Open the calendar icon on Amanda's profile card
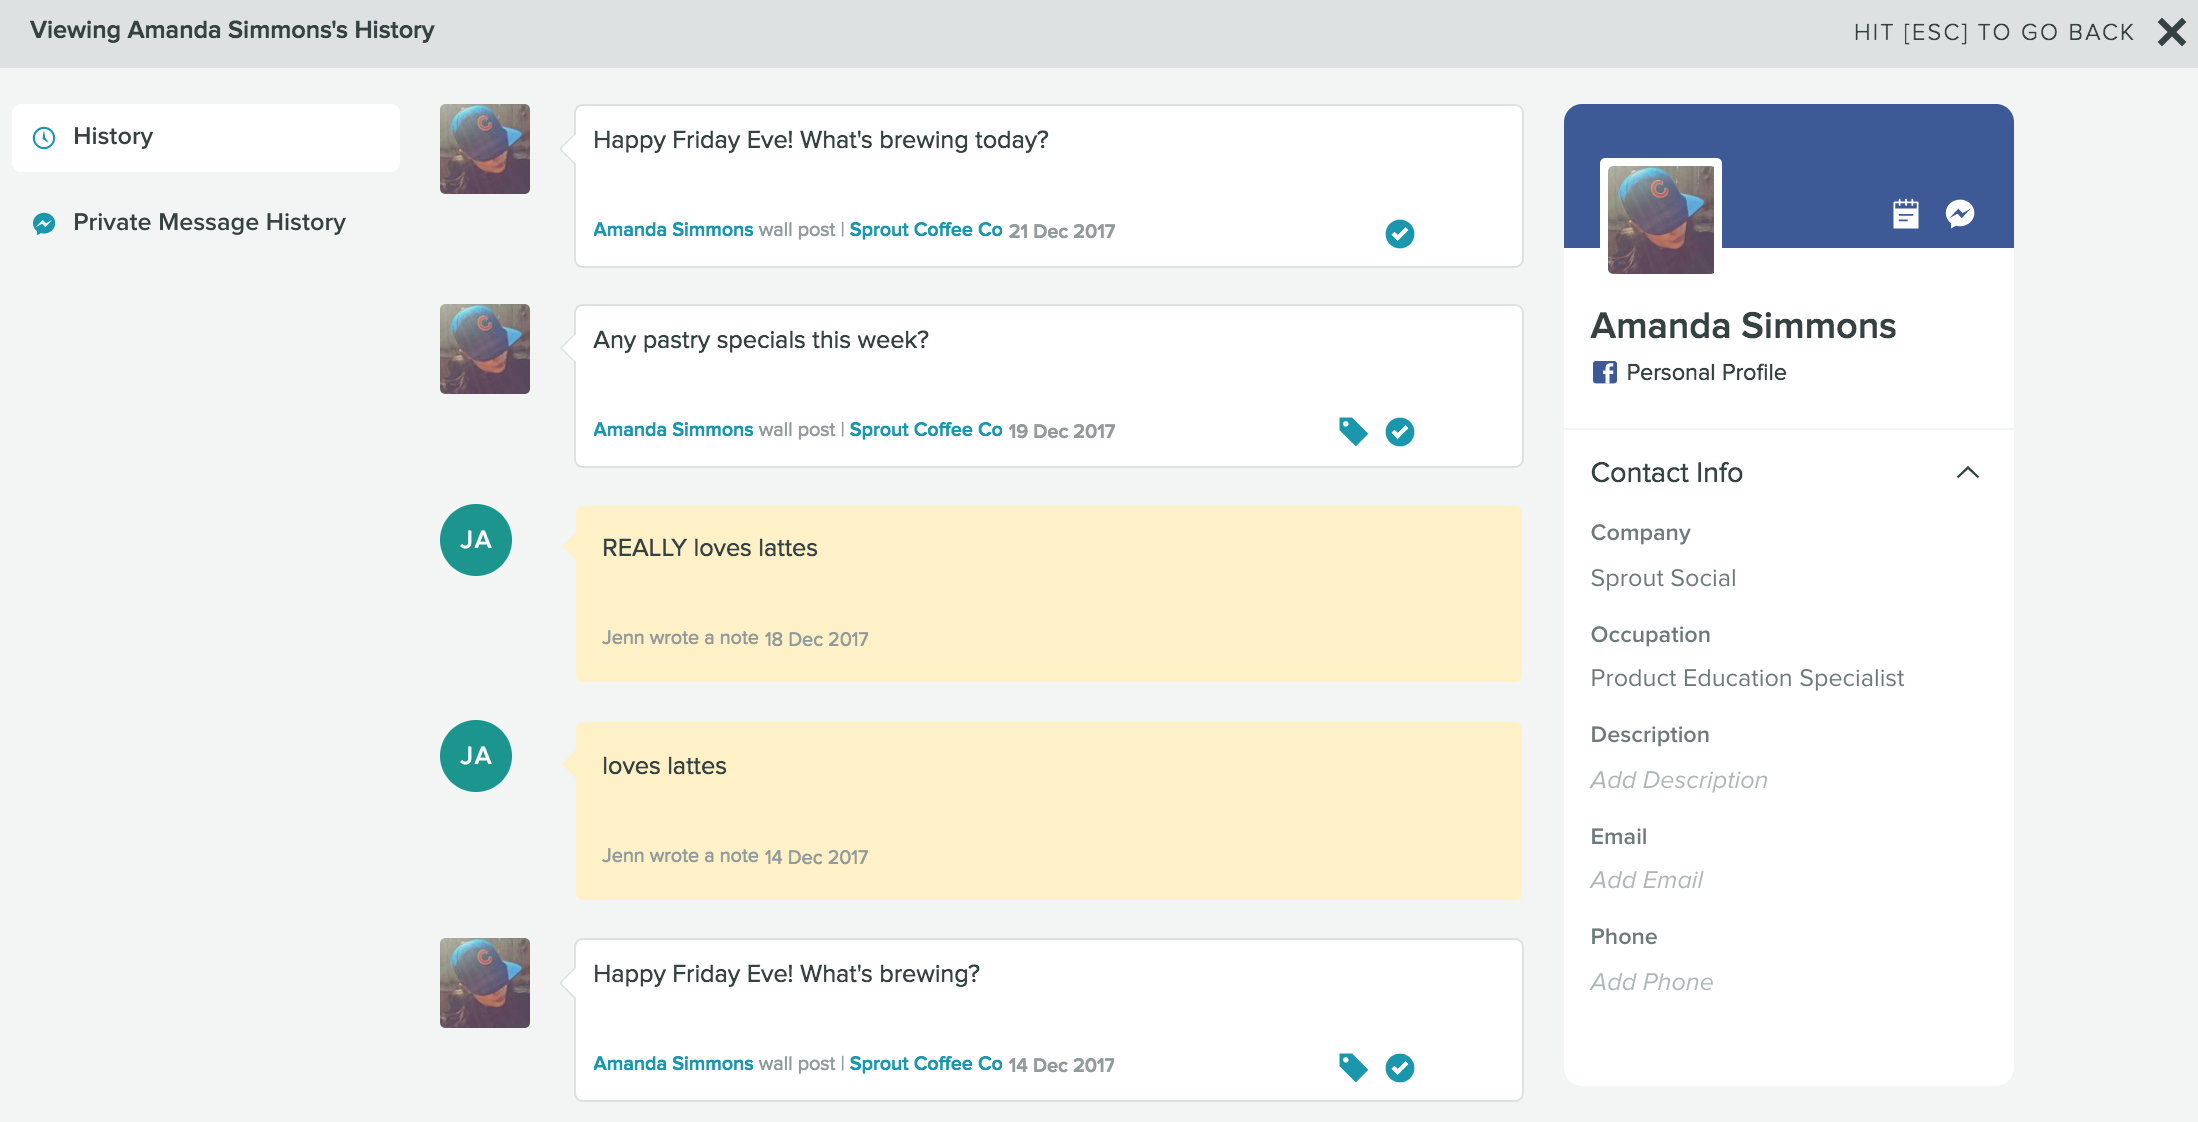Screen dimensions: 2198x1122 [x=1906, y=213]
